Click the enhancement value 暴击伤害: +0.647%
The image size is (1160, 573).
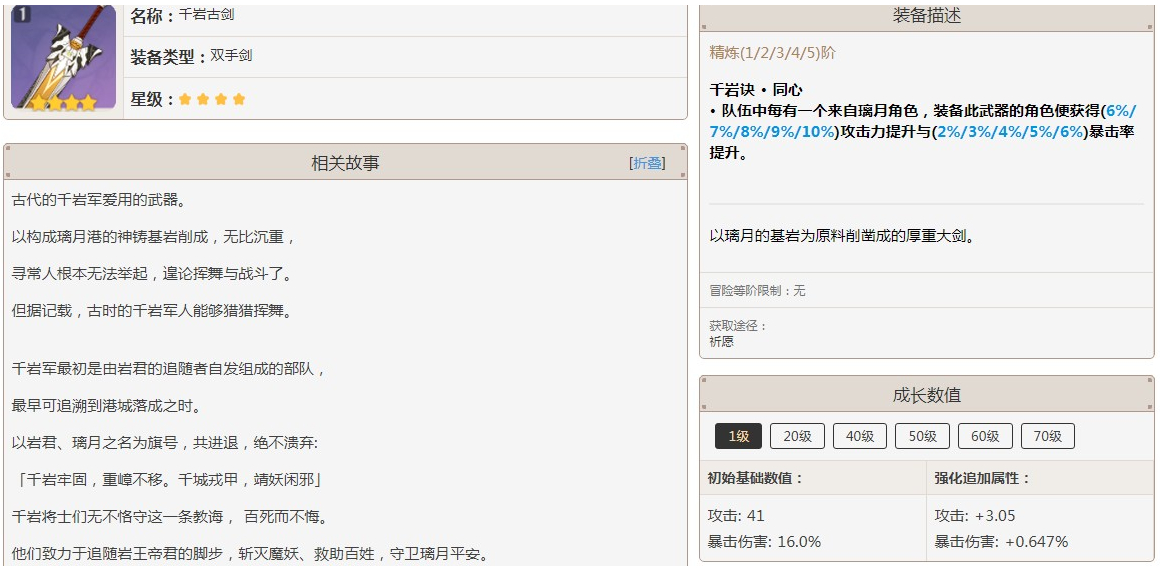click(1001, 541)
